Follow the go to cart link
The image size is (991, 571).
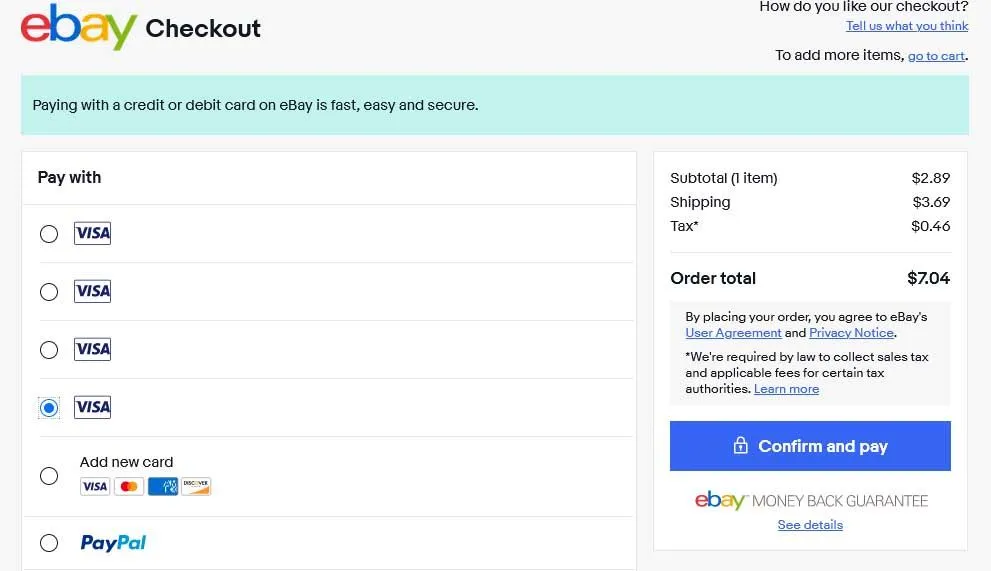pyautogui.click(x=936, y=56)
